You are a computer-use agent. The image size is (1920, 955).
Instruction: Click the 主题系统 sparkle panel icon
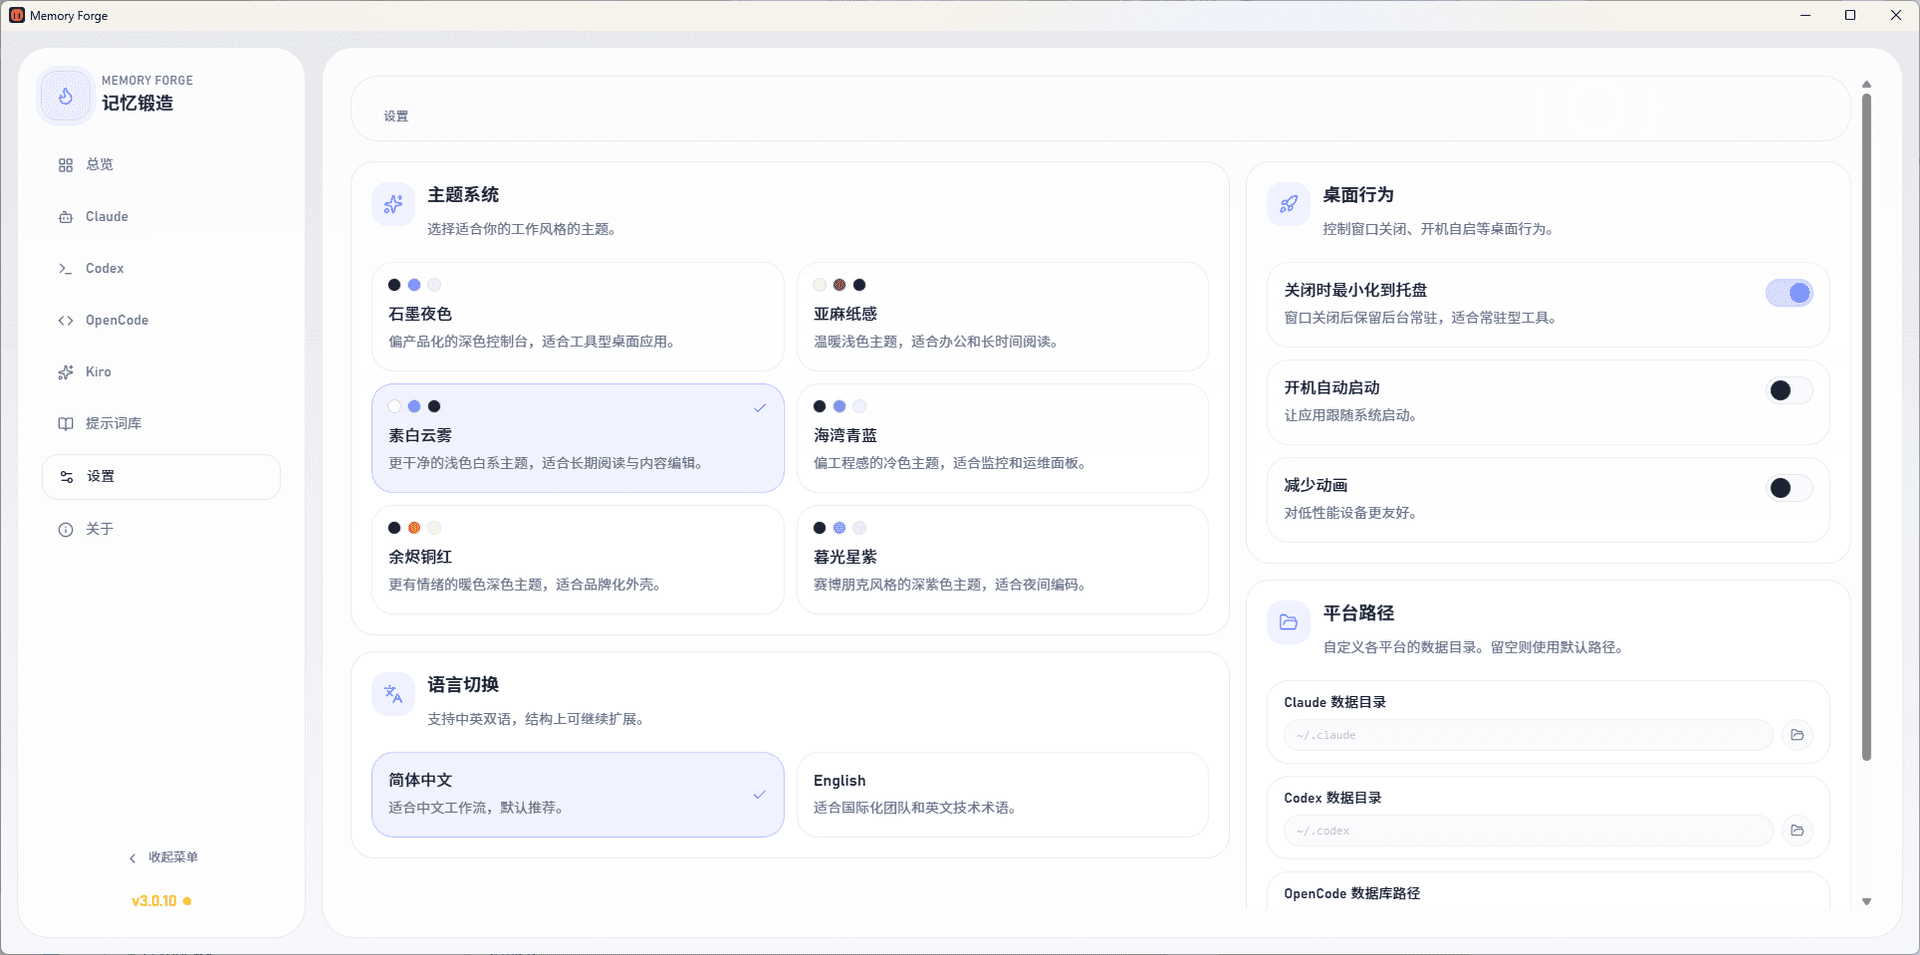(393, 204)
